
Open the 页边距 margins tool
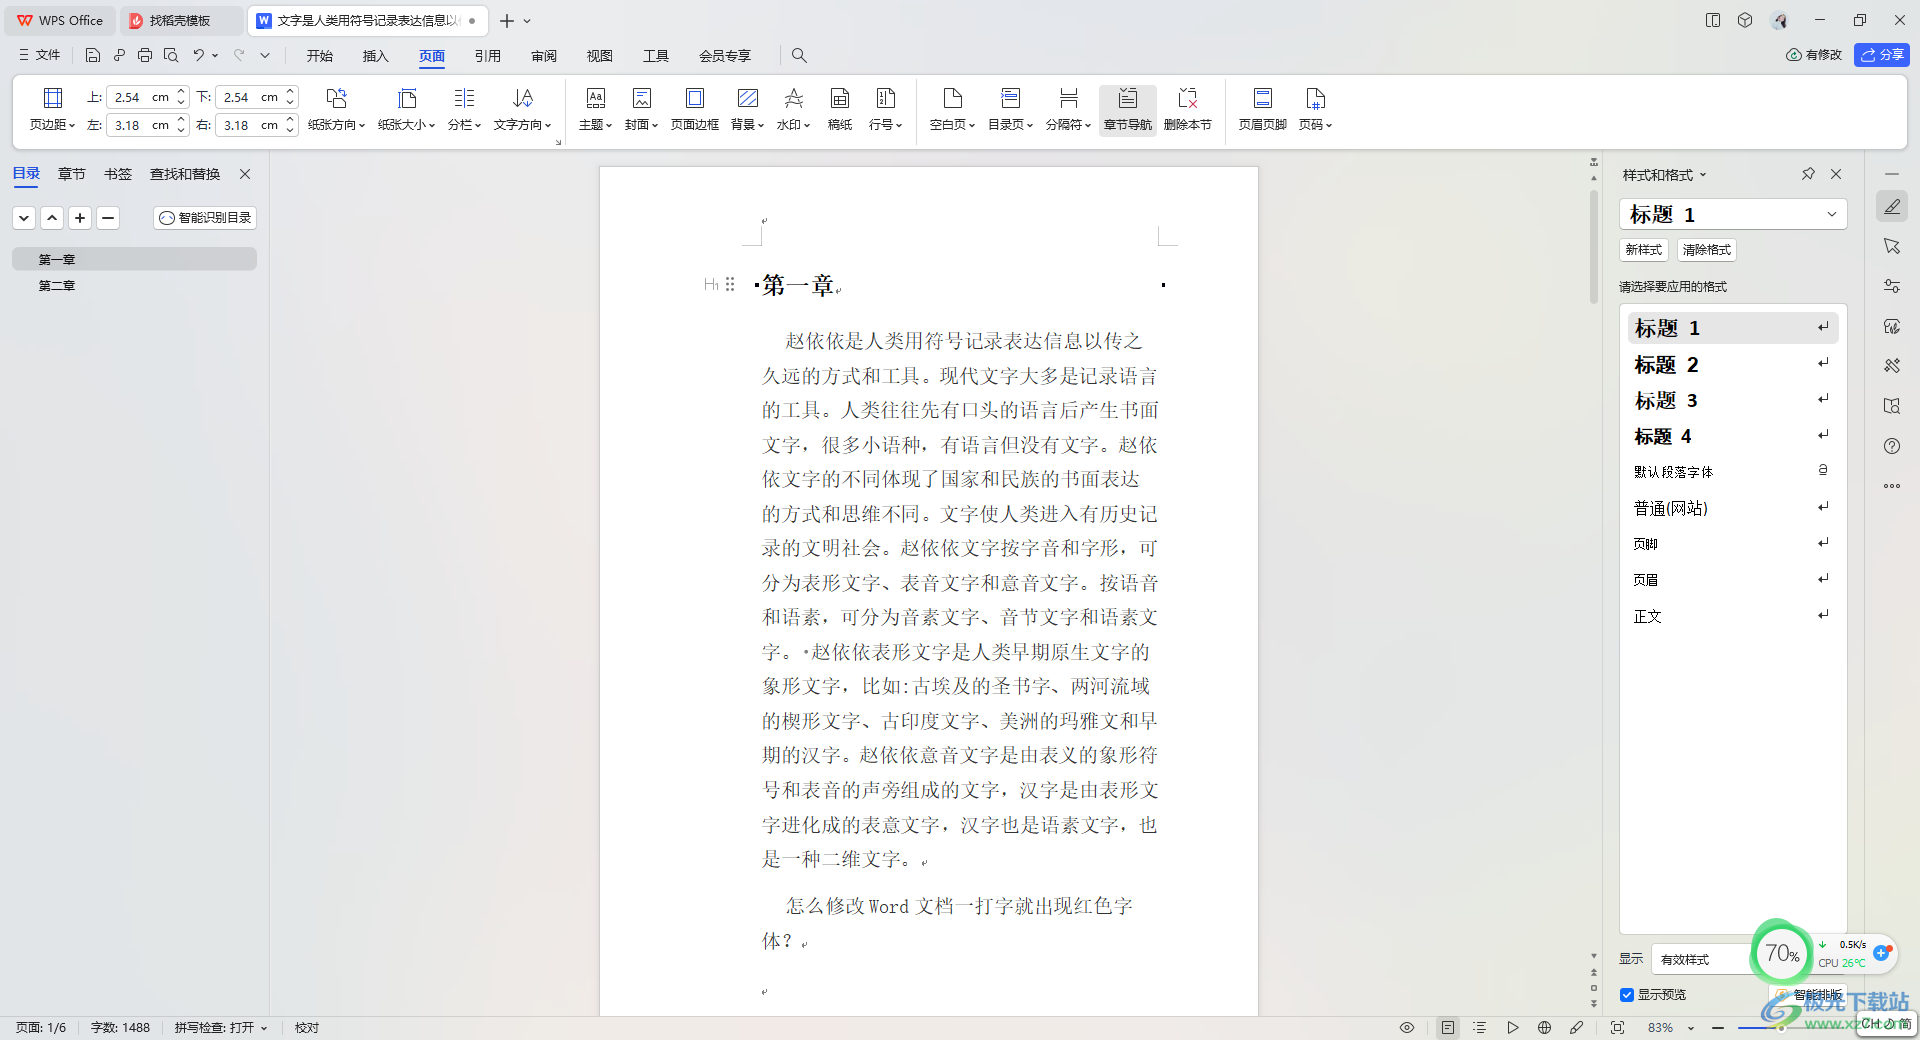point(53,109)
